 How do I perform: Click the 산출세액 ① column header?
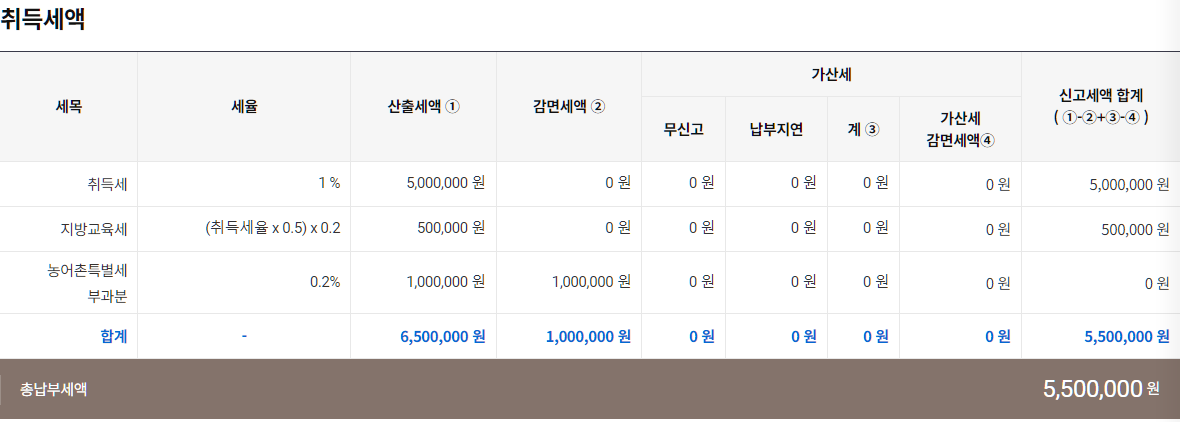(423, 107)
